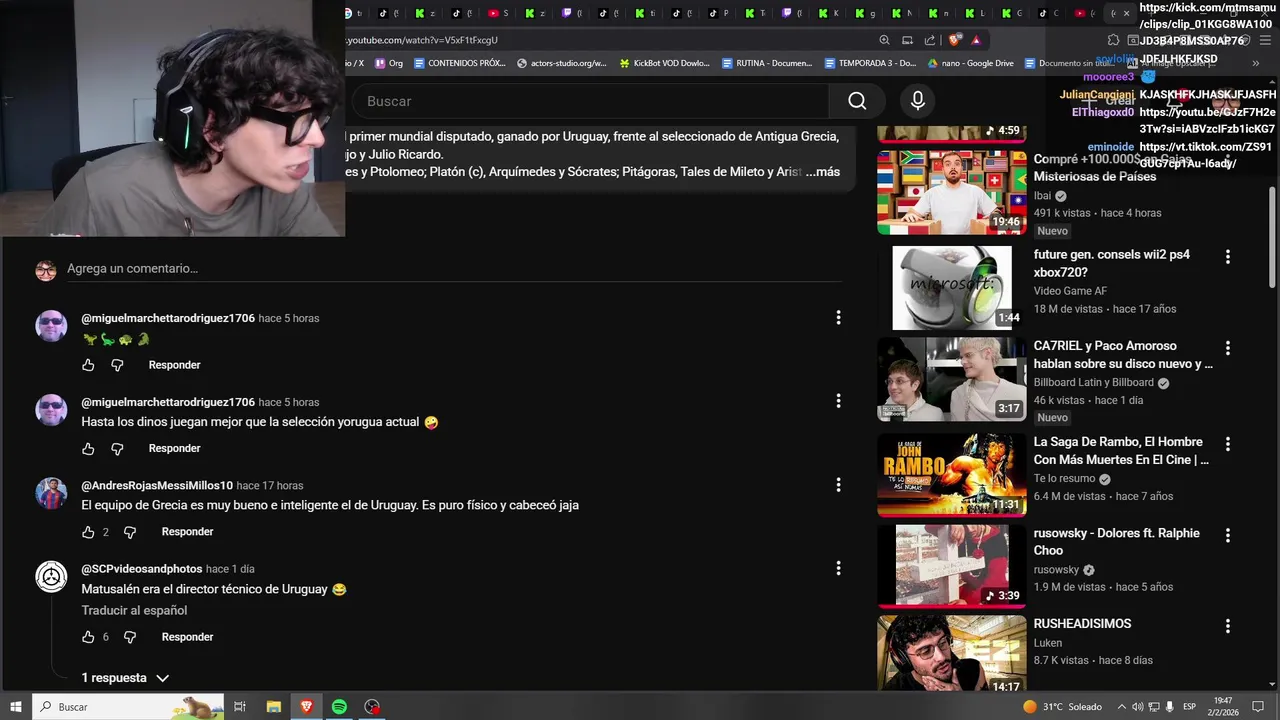
Task: Reply to the dinosaur emoji comment
Action: click(175, 365)
